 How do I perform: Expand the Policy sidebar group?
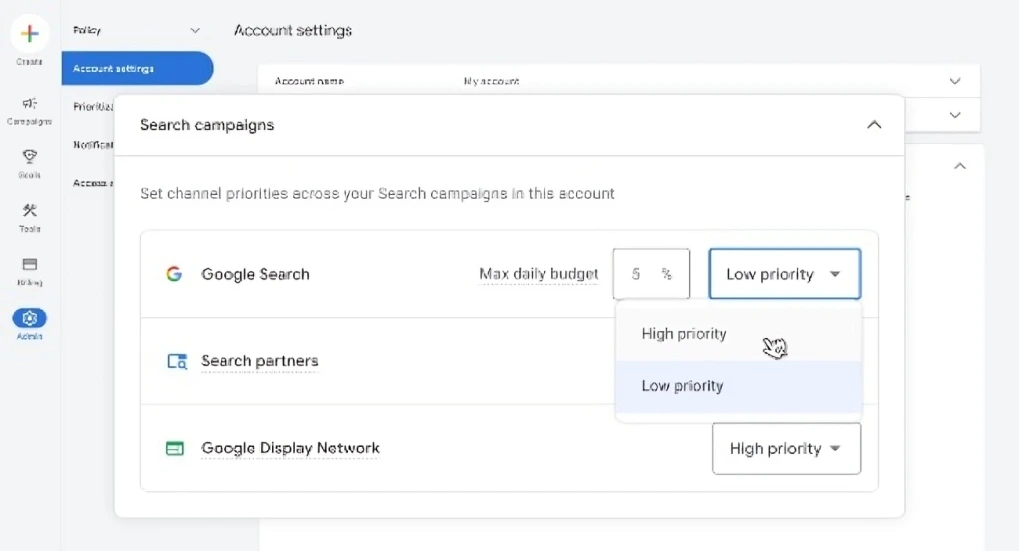tap(194, 31)
